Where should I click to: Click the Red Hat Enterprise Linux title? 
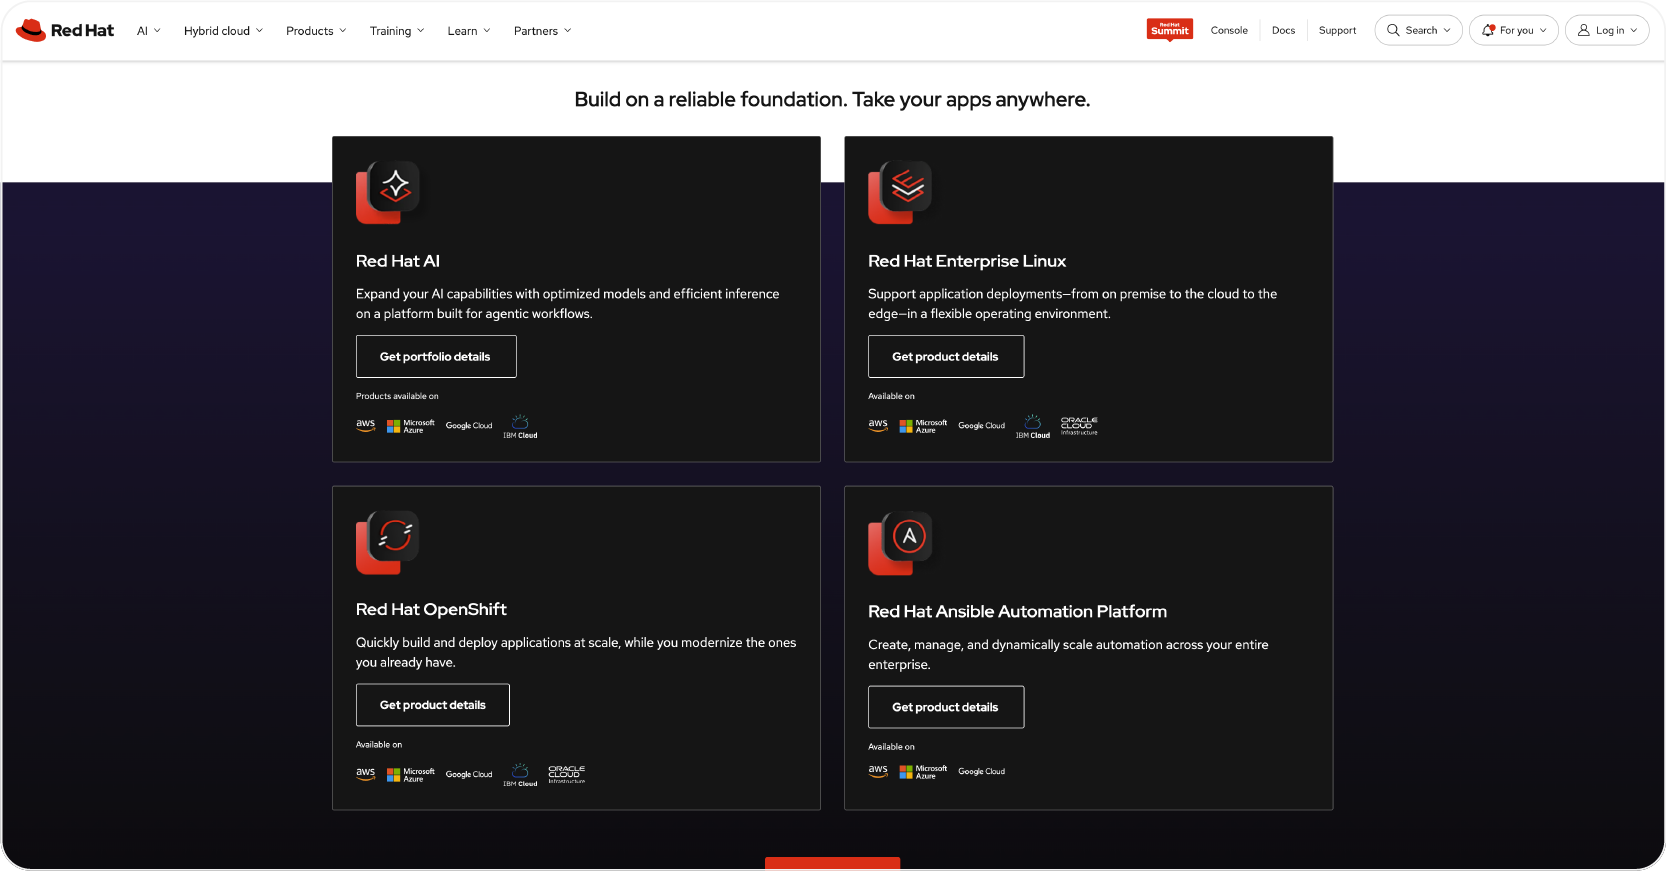(x=967, y=261)
